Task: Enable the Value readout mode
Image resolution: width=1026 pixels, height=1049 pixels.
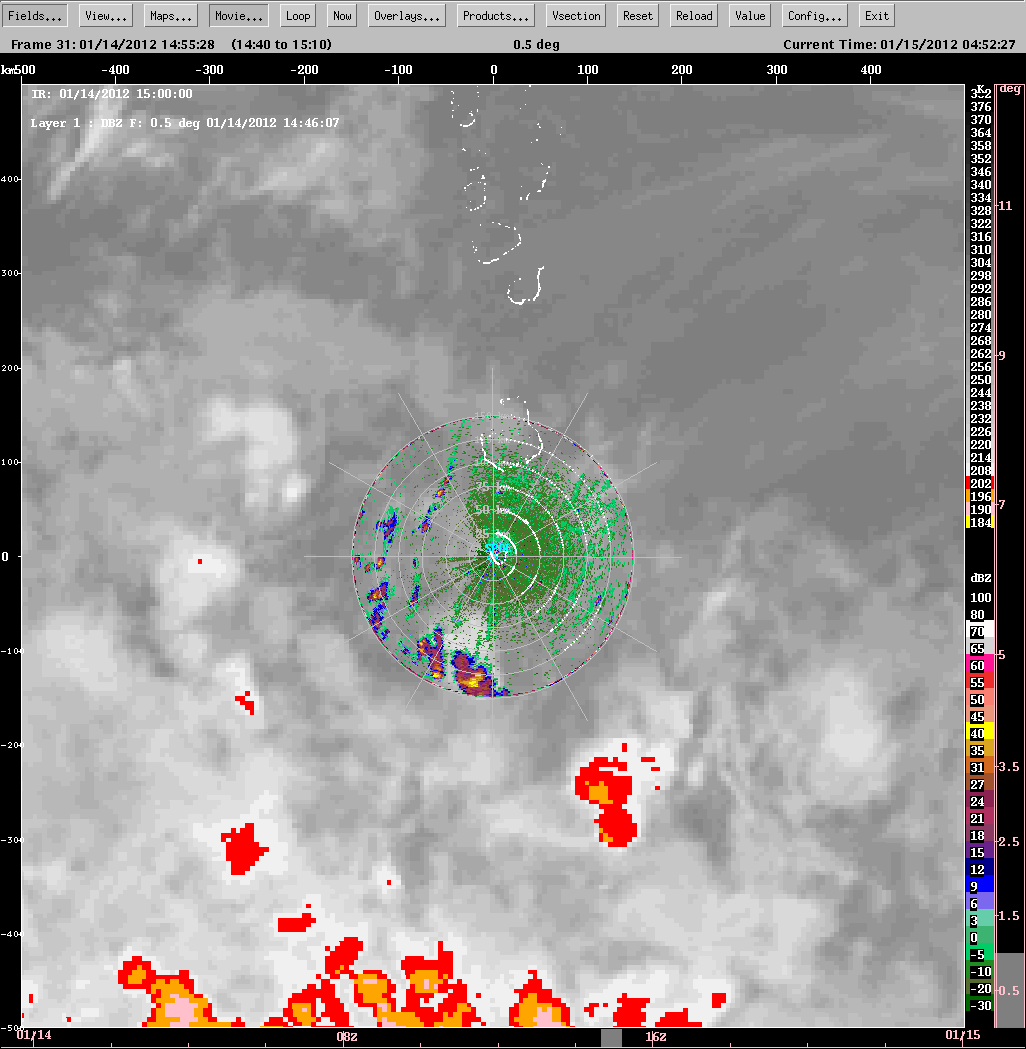Action: [749, 14]
